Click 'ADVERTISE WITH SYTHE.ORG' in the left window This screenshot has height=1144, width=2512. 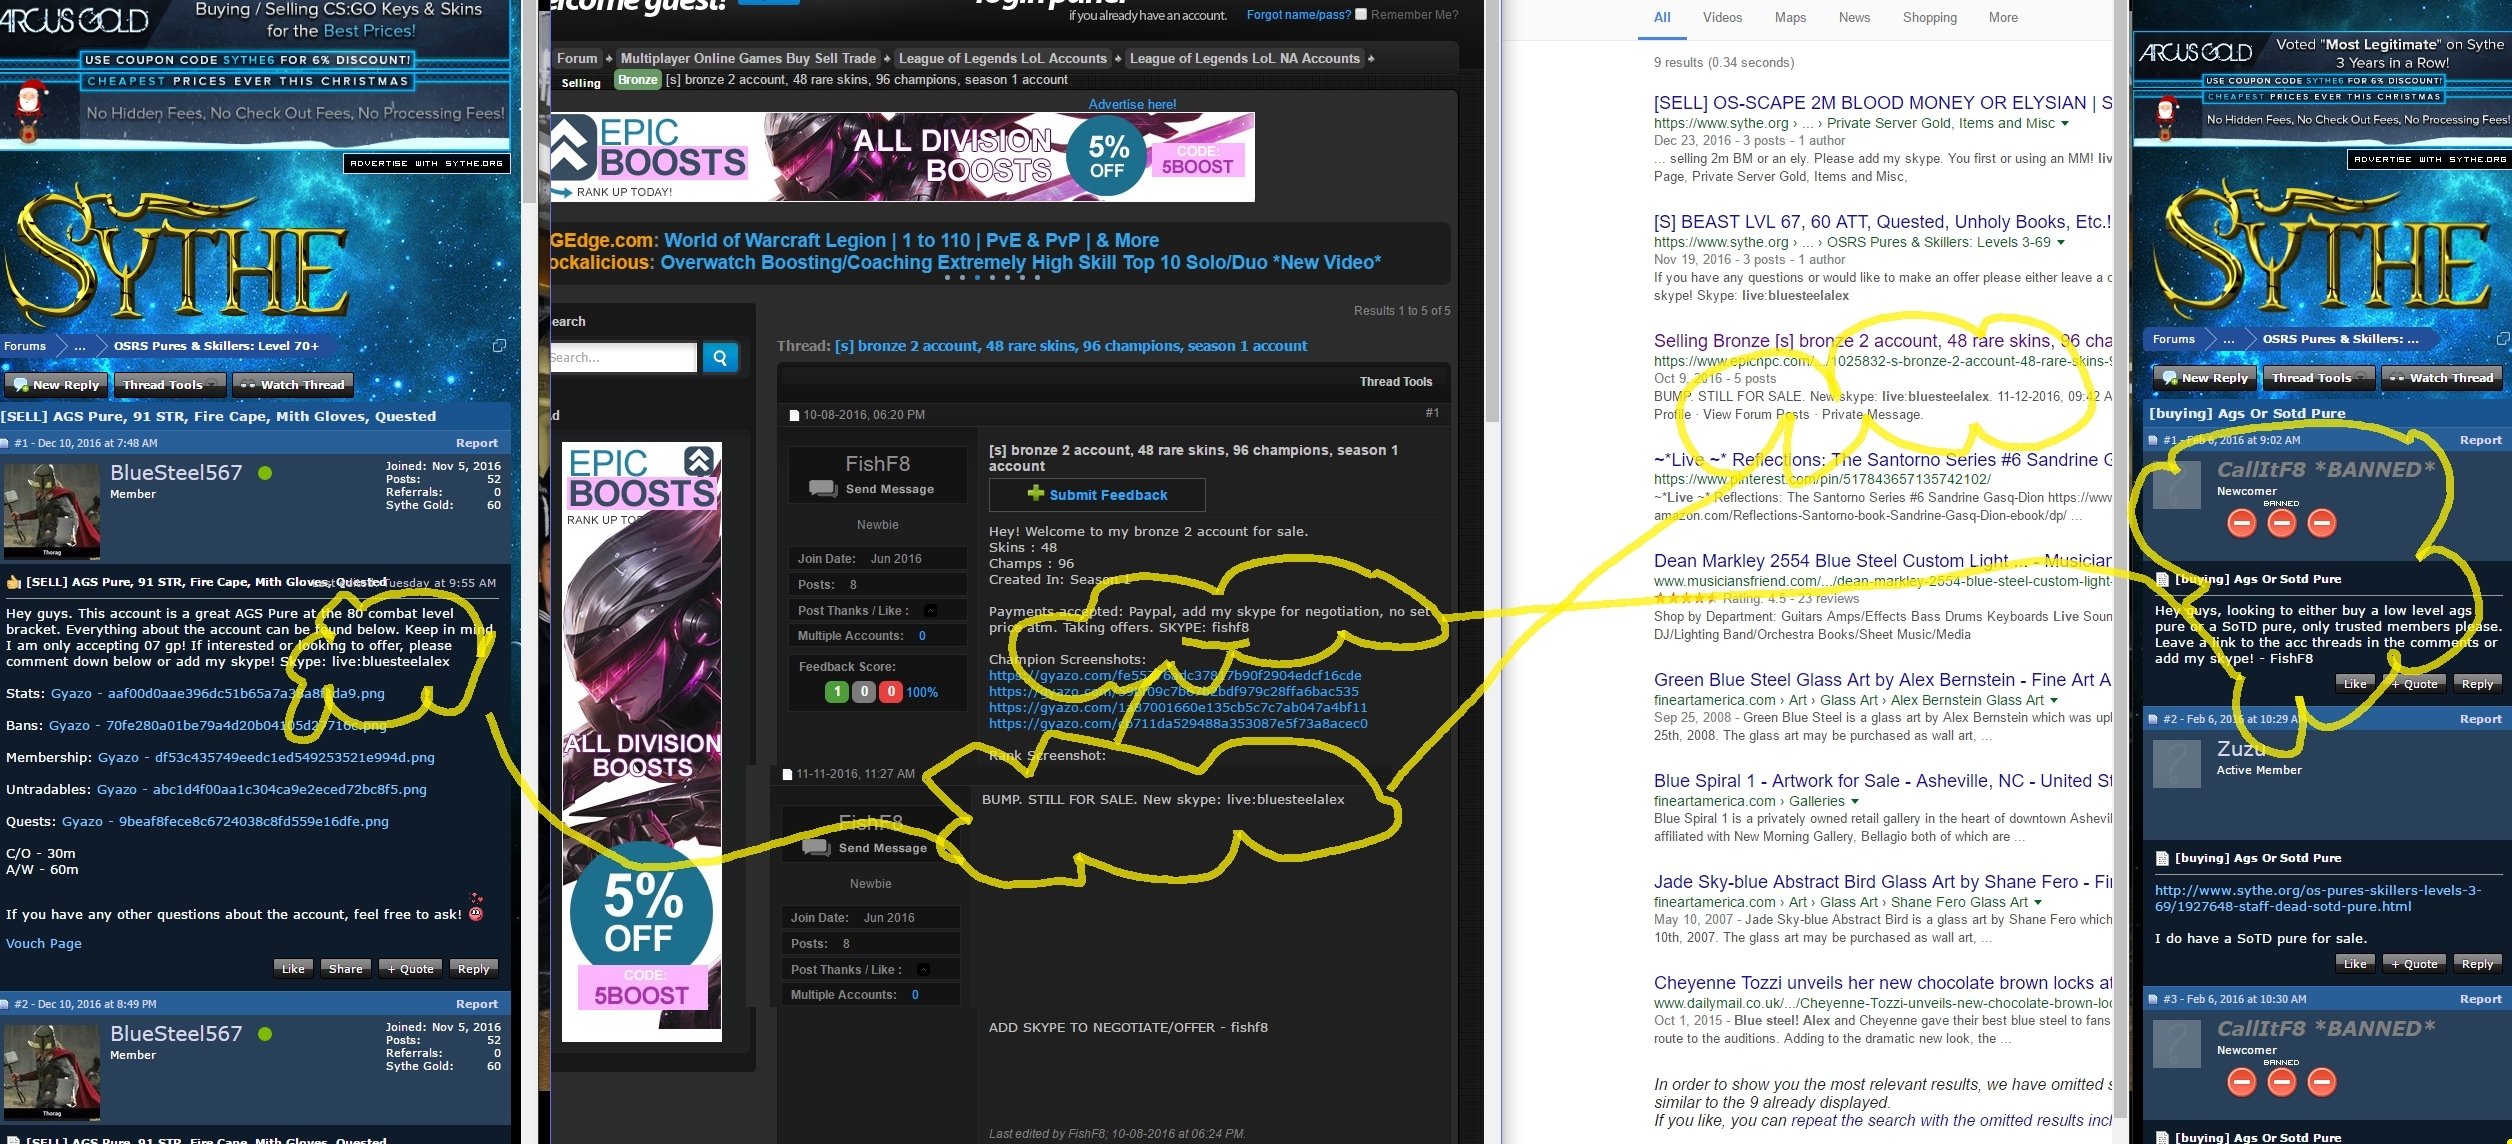tap(427, 163)
